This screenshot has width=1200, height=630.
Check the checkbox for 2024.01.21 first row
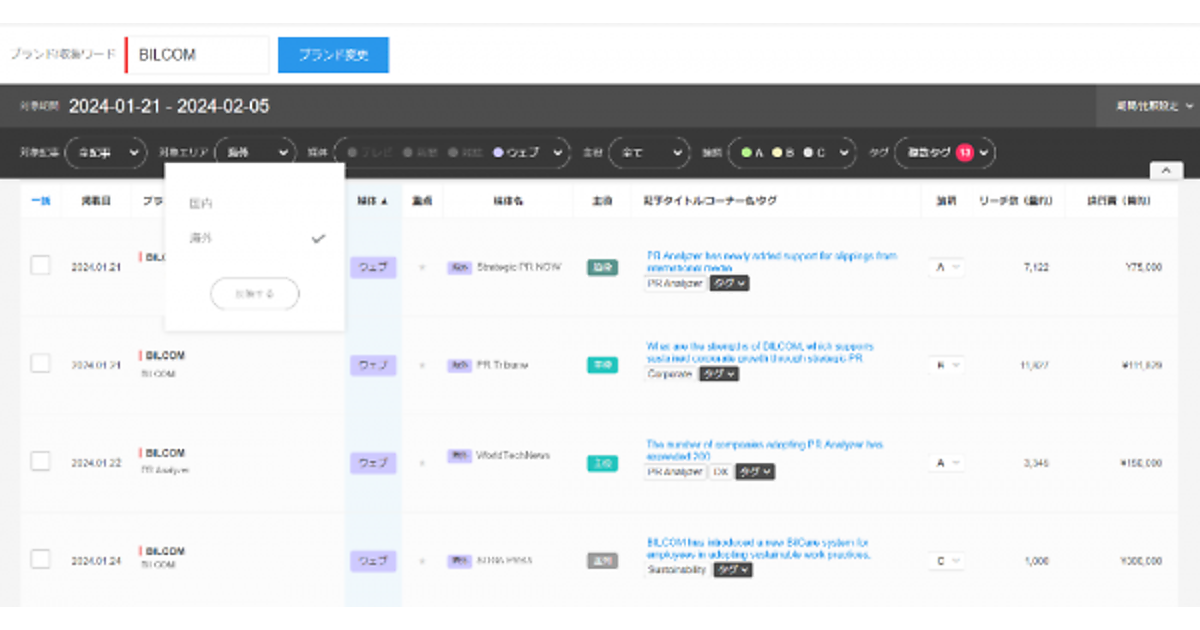(41, 266)
